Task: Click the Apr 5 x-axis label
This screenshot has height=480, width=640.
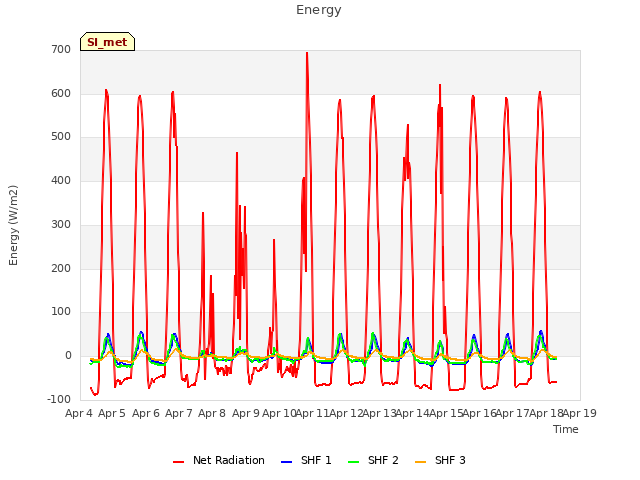Action: click(x=112, y=413)
